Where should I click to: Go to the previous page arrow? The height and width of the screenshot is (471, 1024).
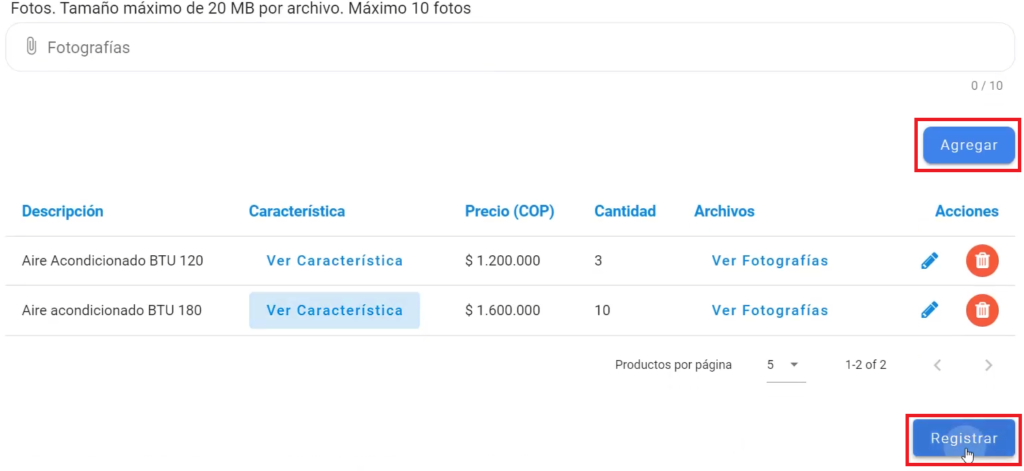click(x=938, y=365)
